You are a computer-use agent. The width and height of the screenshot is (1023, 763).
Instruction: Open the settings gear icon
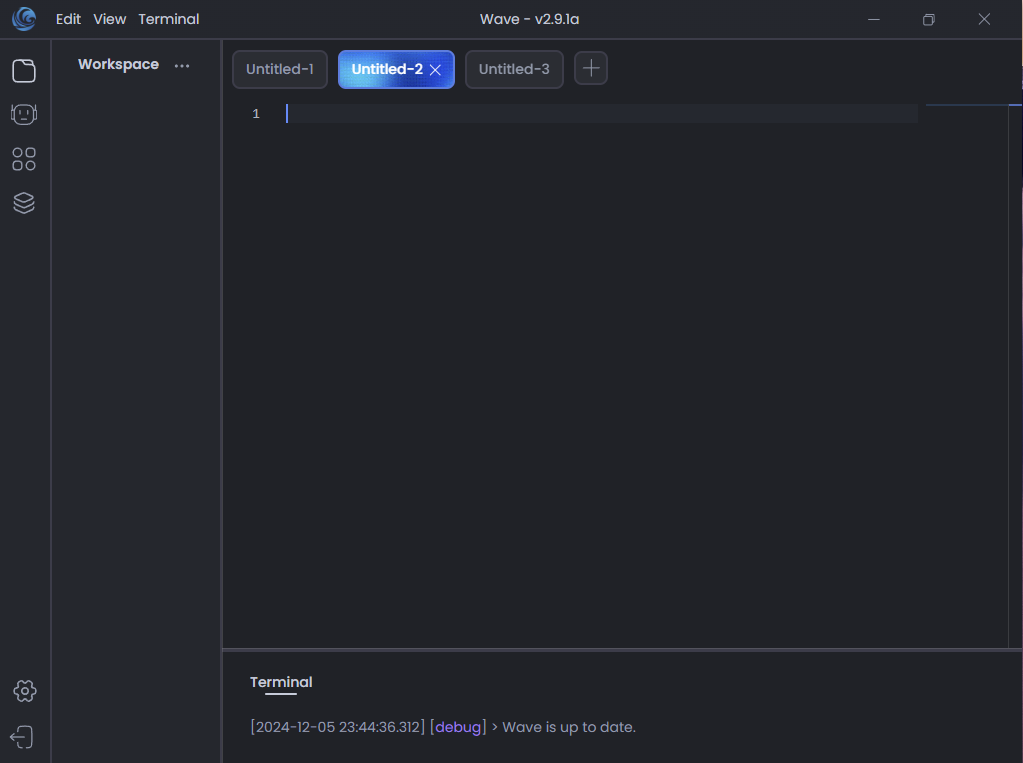point(25,691)
